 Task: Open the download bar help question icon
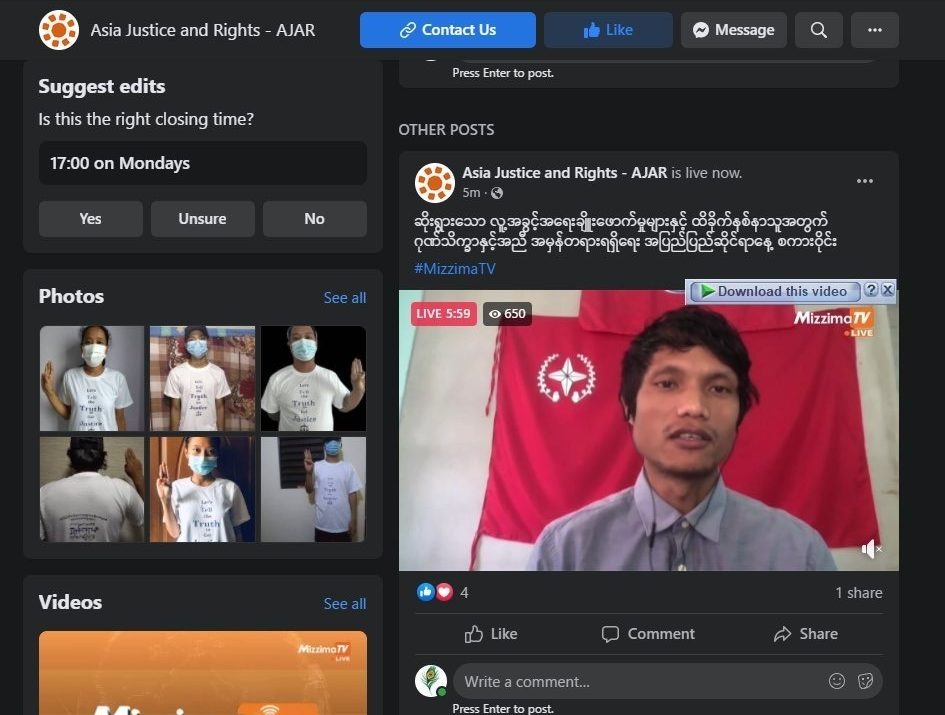point(870,289)
